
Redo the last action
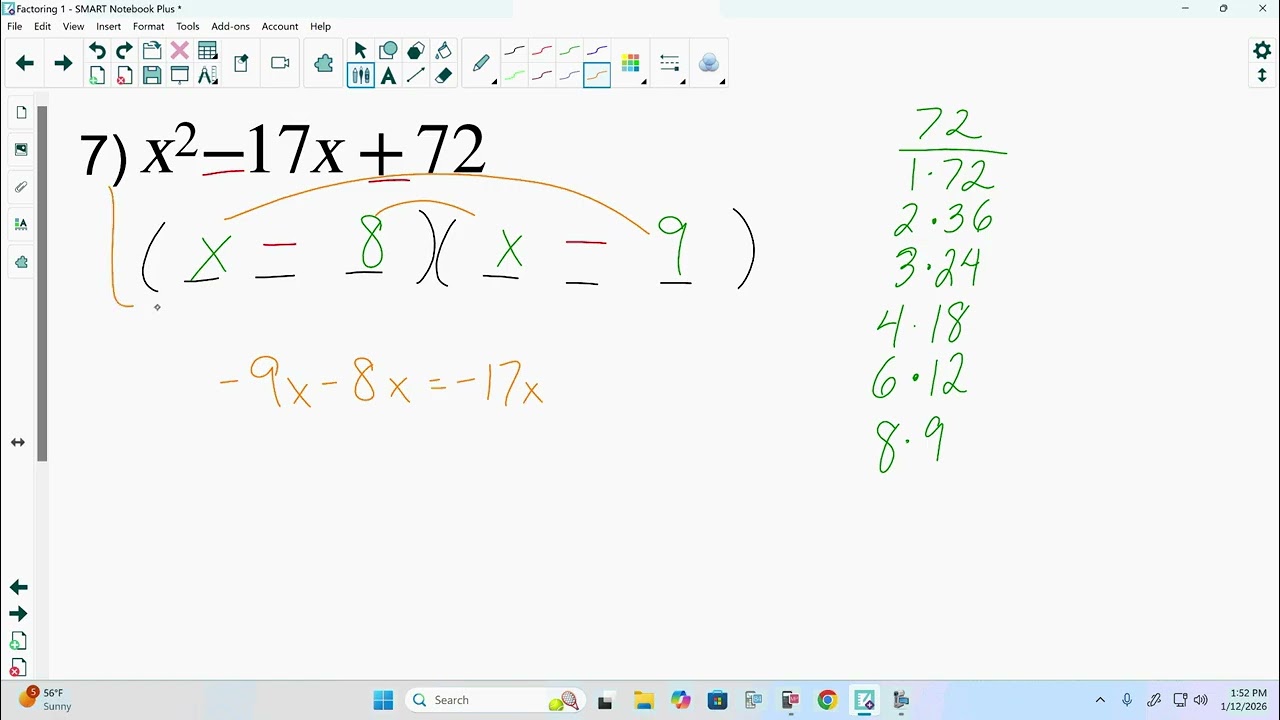[x=124, y=51]
